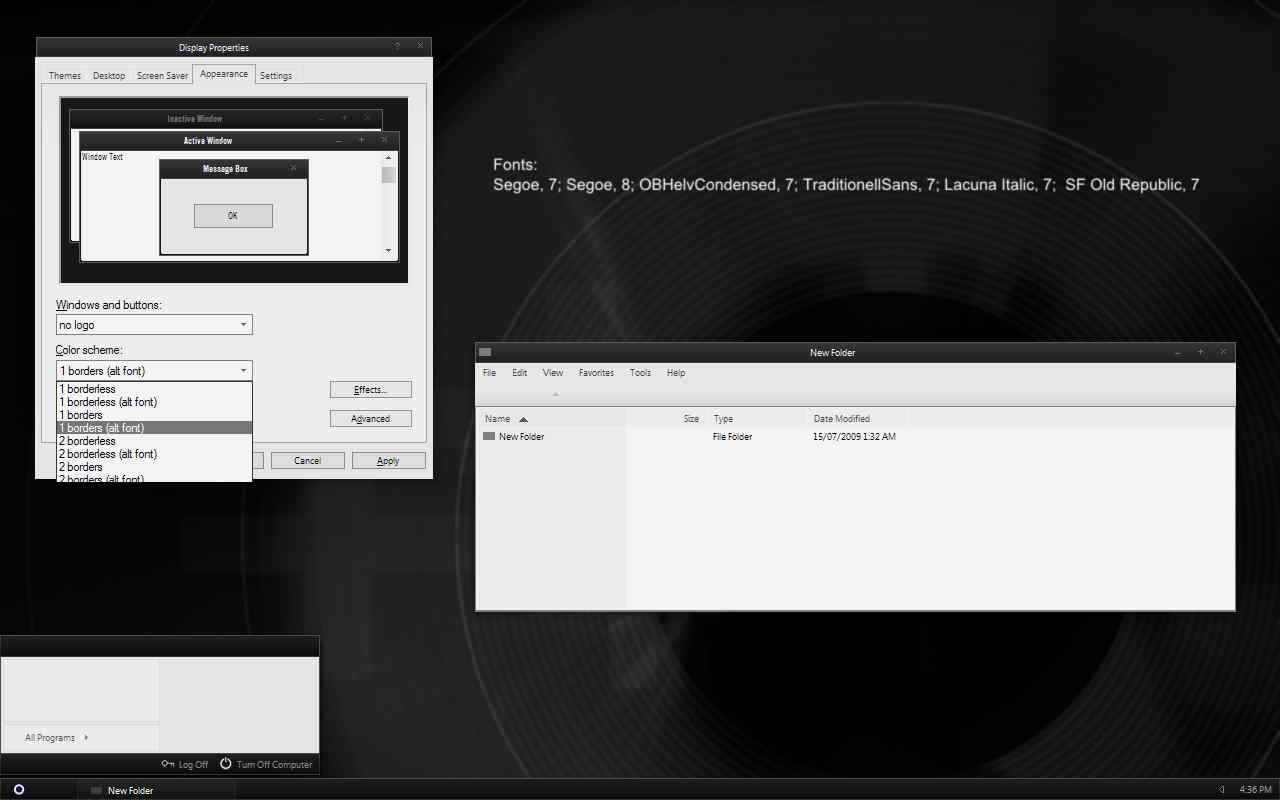The width and height of the screenshot is (1280, 800).
Task: Pick the 2 borderless (alt font) scheme
Action: click(x=154, y=454)
